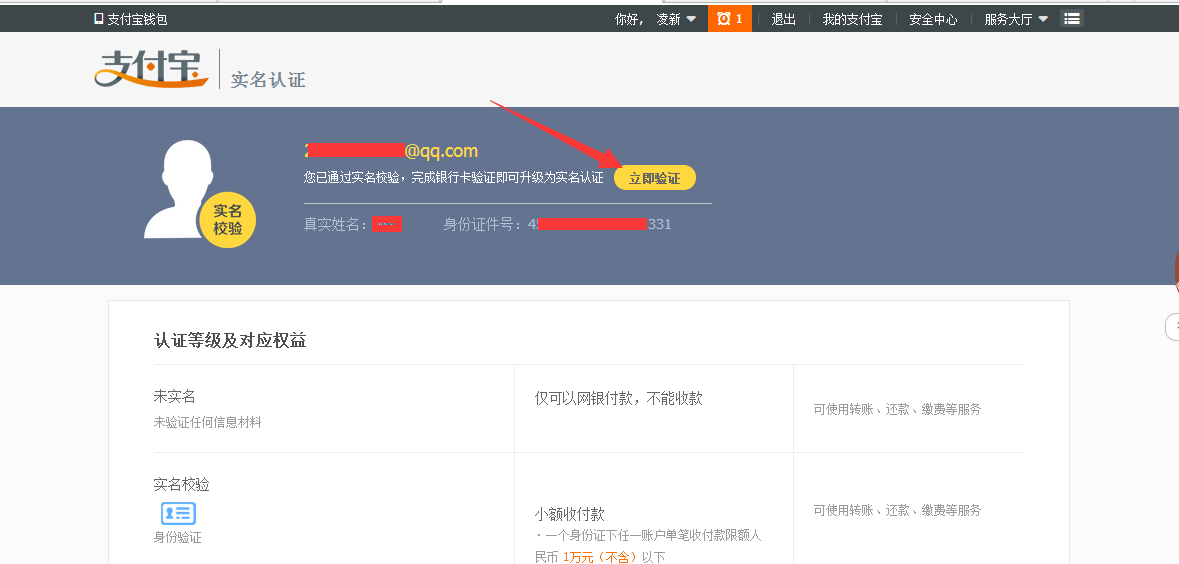This screenshot has height=564, width=1179.
Task: Expand the 服务大厅 dropdown
Action: point(1016,20)
